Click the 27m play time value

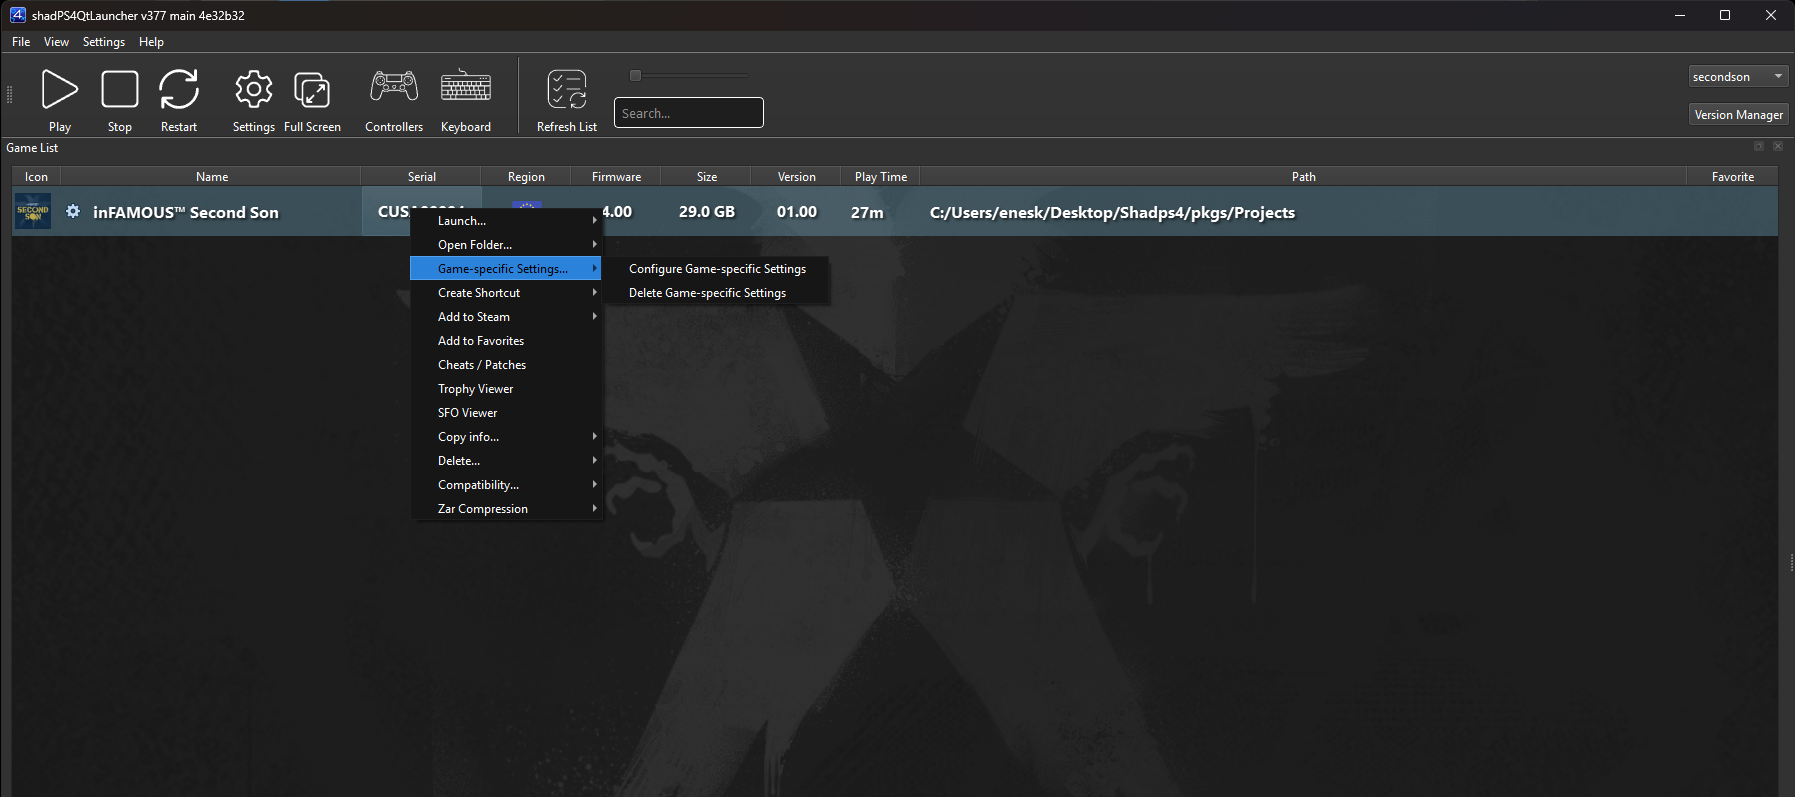pos(867,212)
